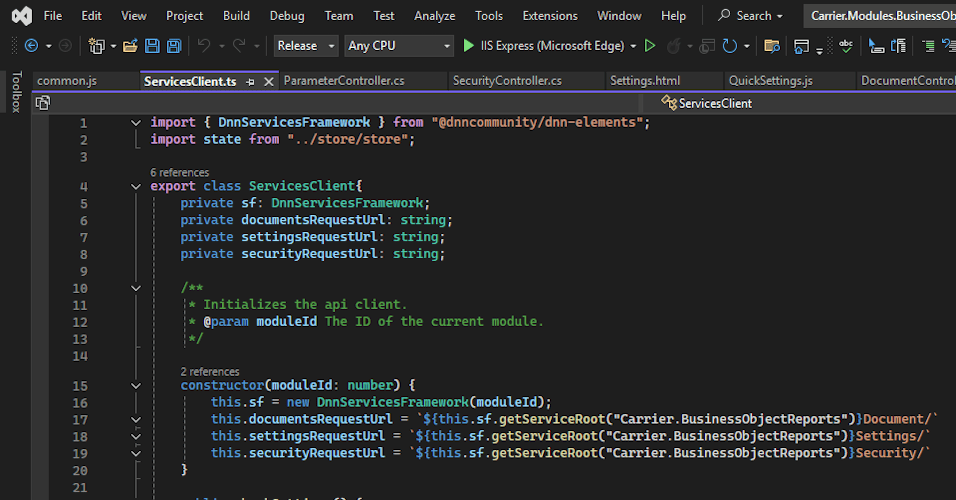Close the ServicesClient.ts tab
Image resolution: width=956 pixels, height=500 pixels.
(268, 81)
